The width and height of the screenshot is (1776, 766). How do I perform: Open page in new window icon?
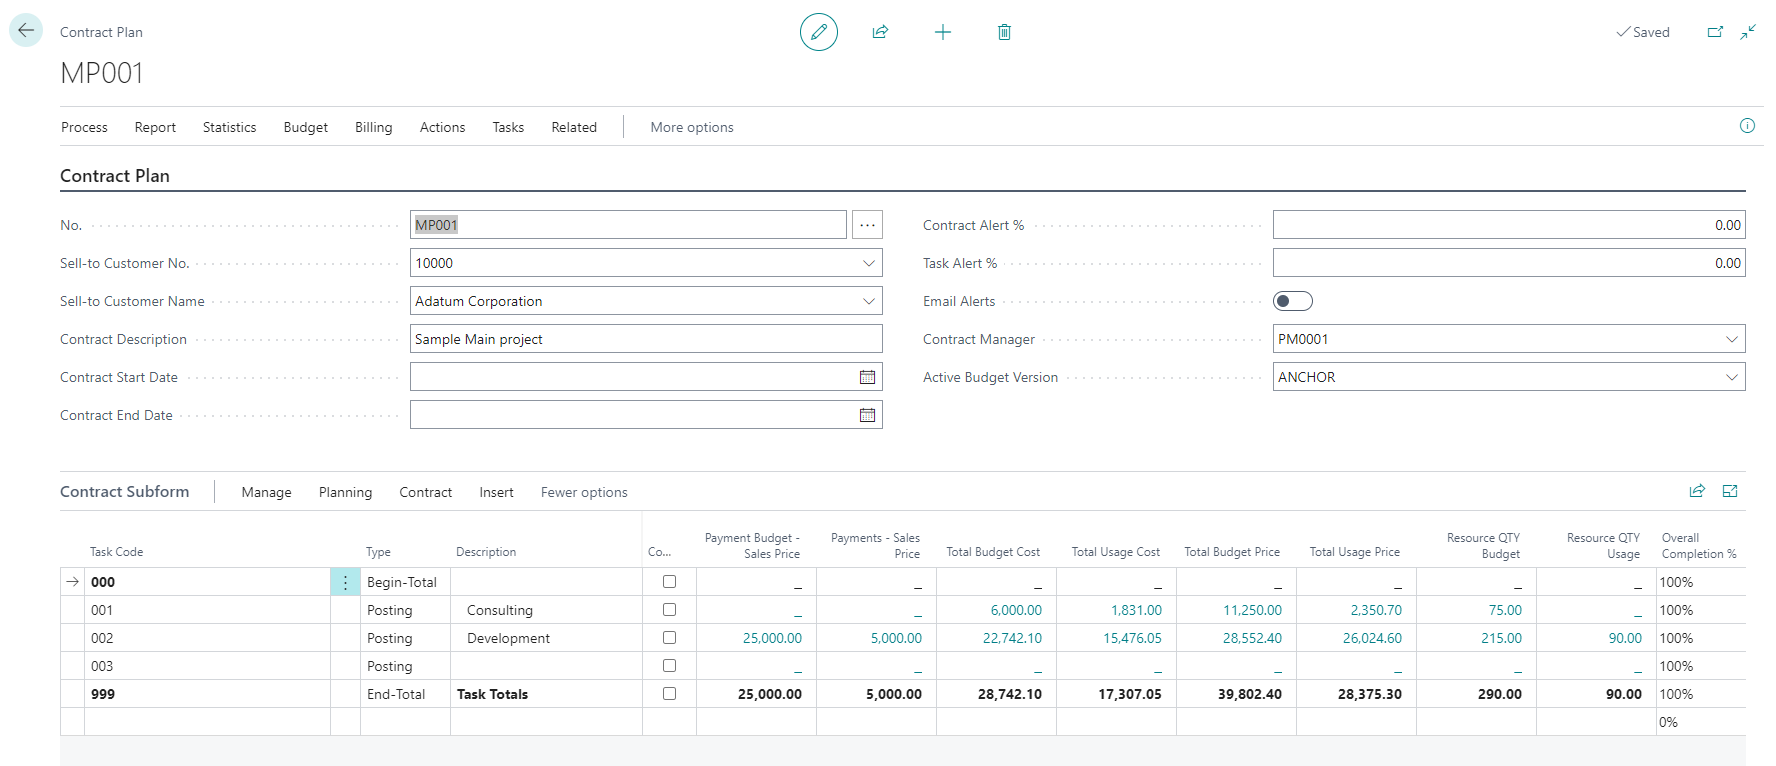click(x=1714, y=32)
